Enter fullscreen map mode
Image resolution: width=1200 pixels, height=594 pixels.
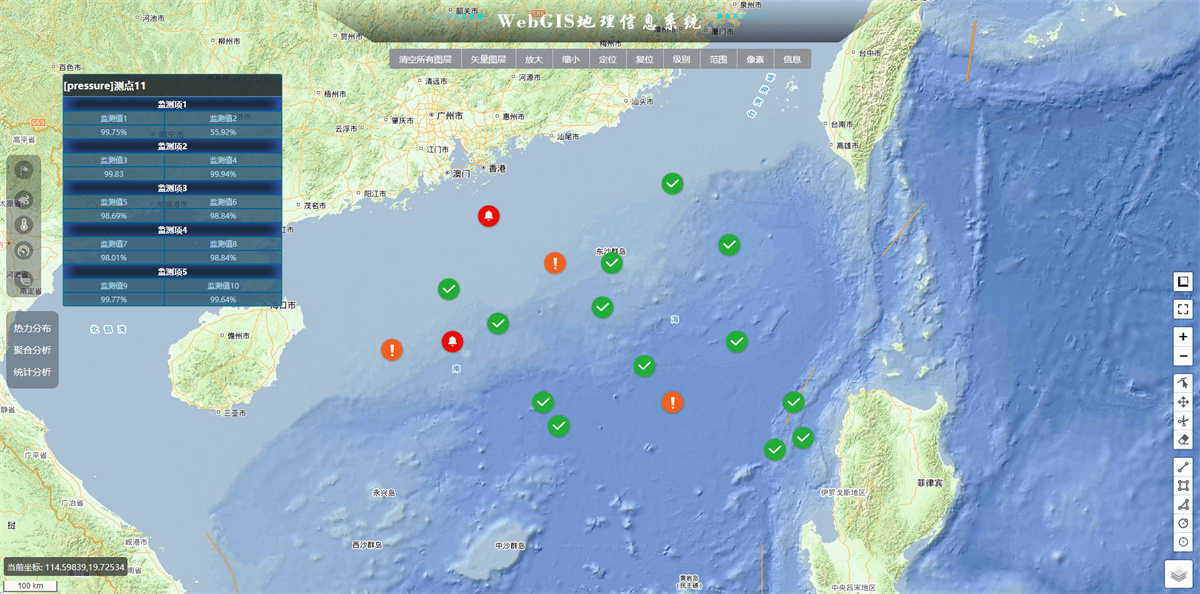(1183, 309)
